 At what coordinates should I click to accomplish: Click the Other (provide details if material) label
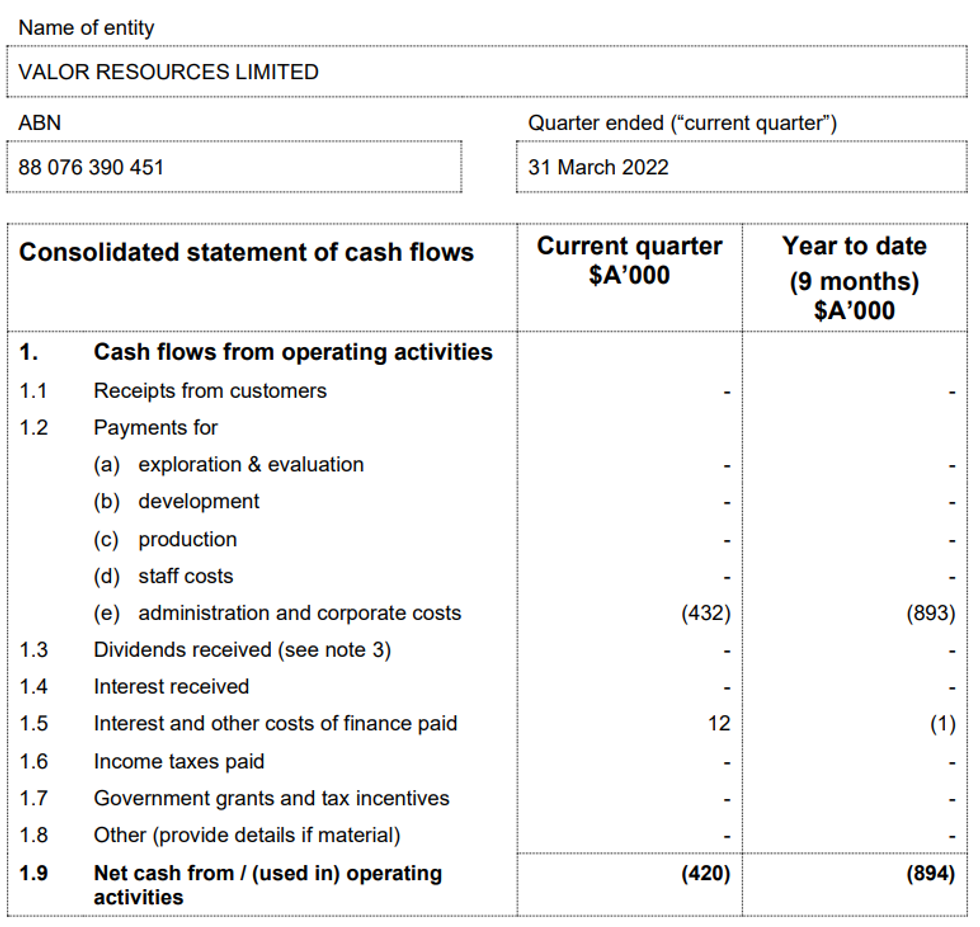pyautogui.click(x=247, y=835)
